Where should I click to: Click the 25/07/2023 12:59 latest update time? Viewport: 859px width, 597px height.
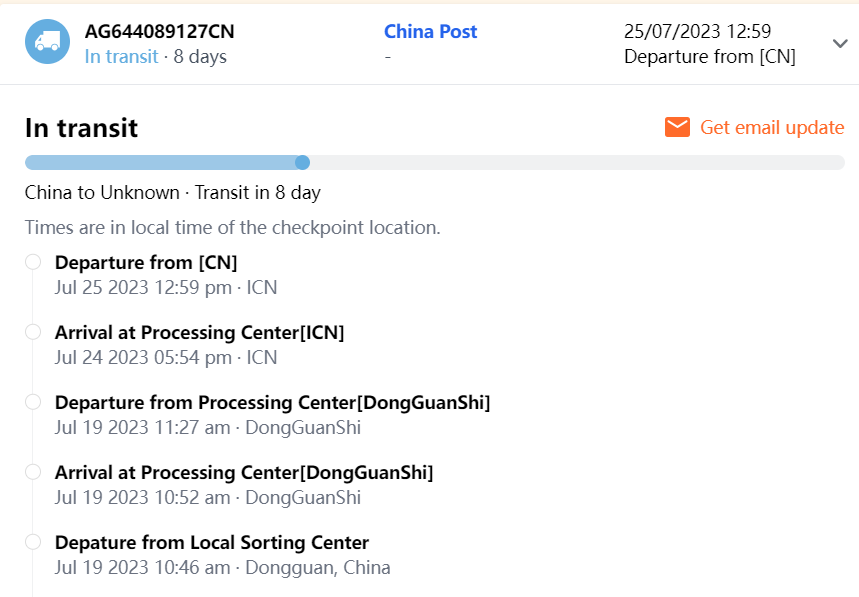pyautogui.click(x=697, y=31)
